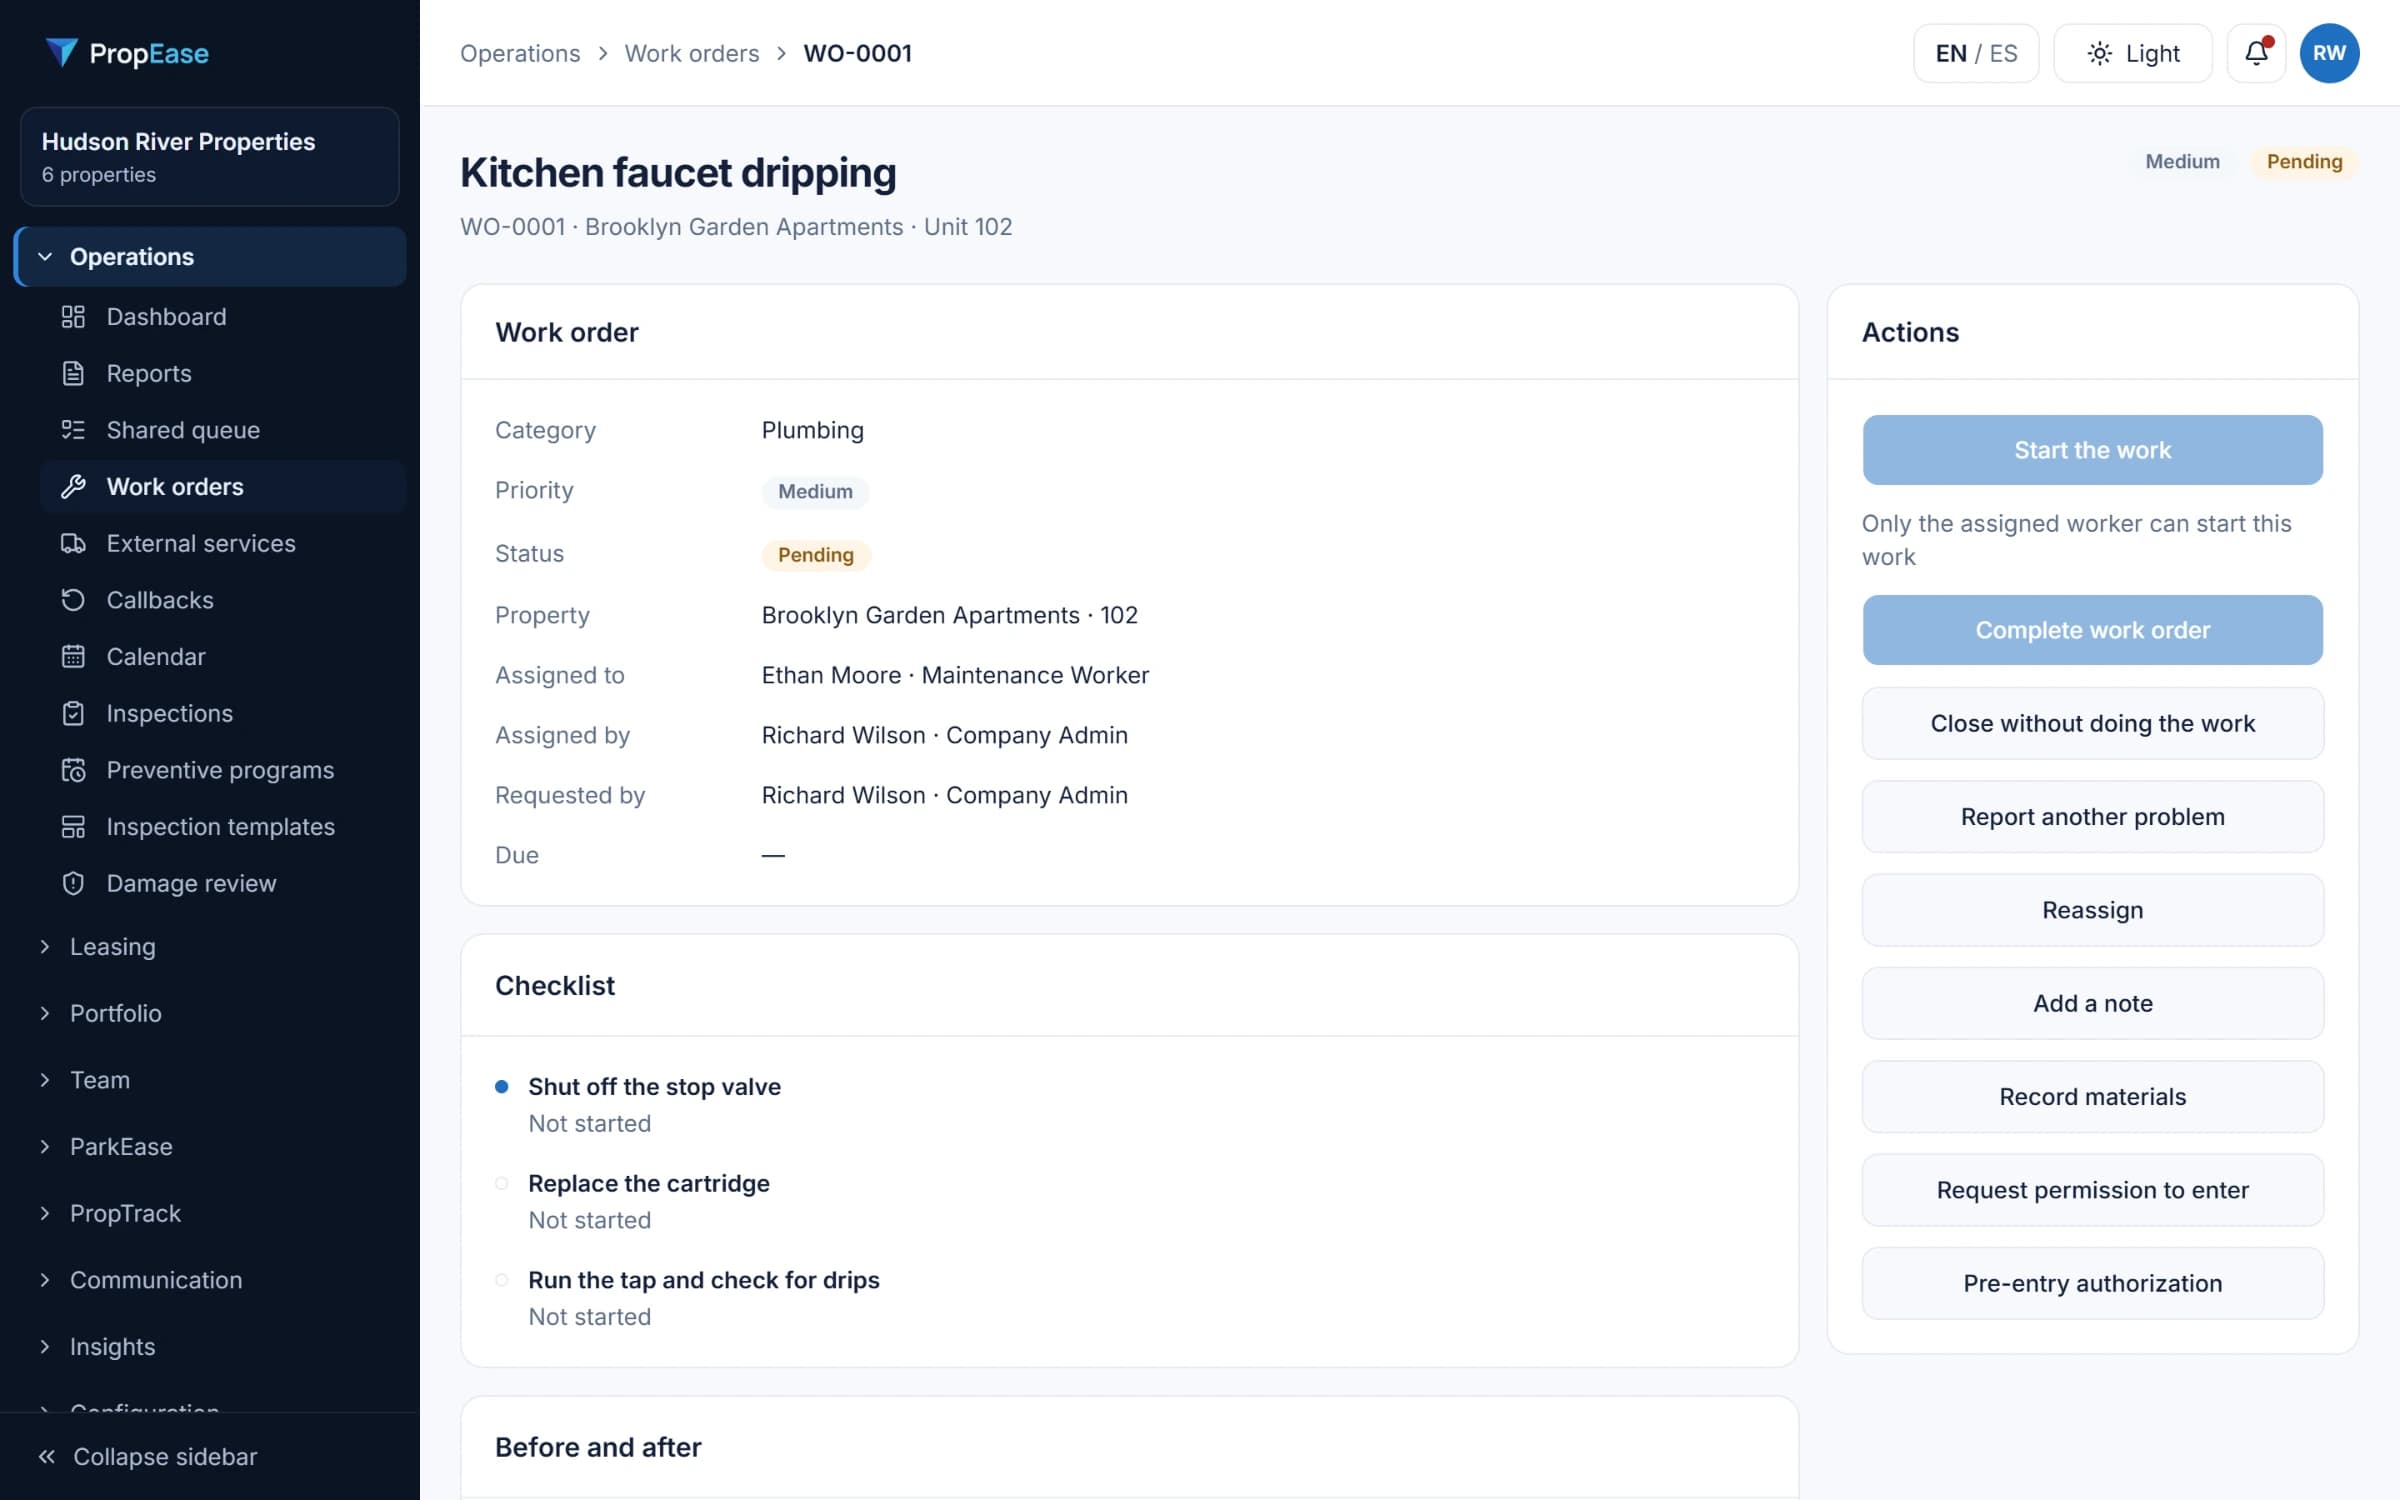Open the notifications bell

coord(2256,53)
